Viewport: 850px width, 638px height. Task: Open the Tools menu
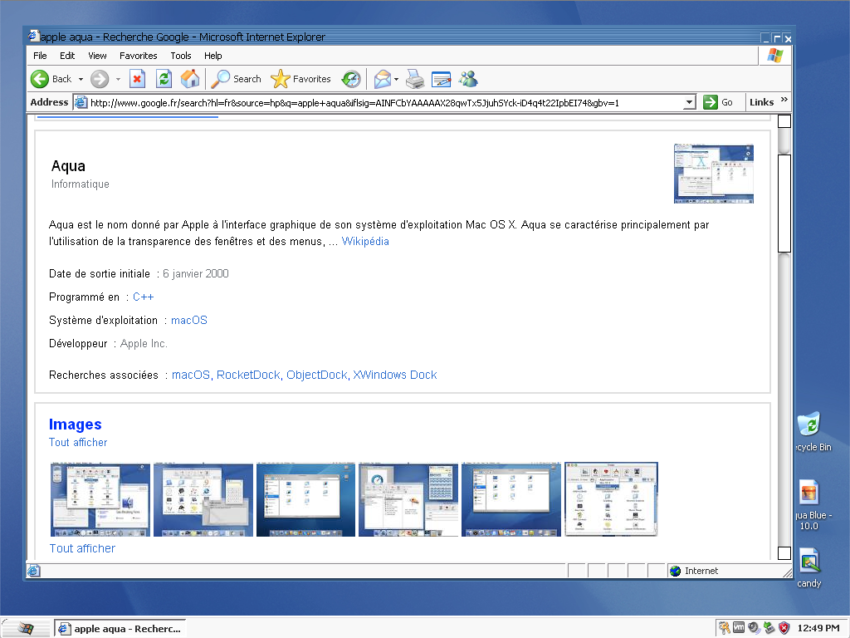181,55
